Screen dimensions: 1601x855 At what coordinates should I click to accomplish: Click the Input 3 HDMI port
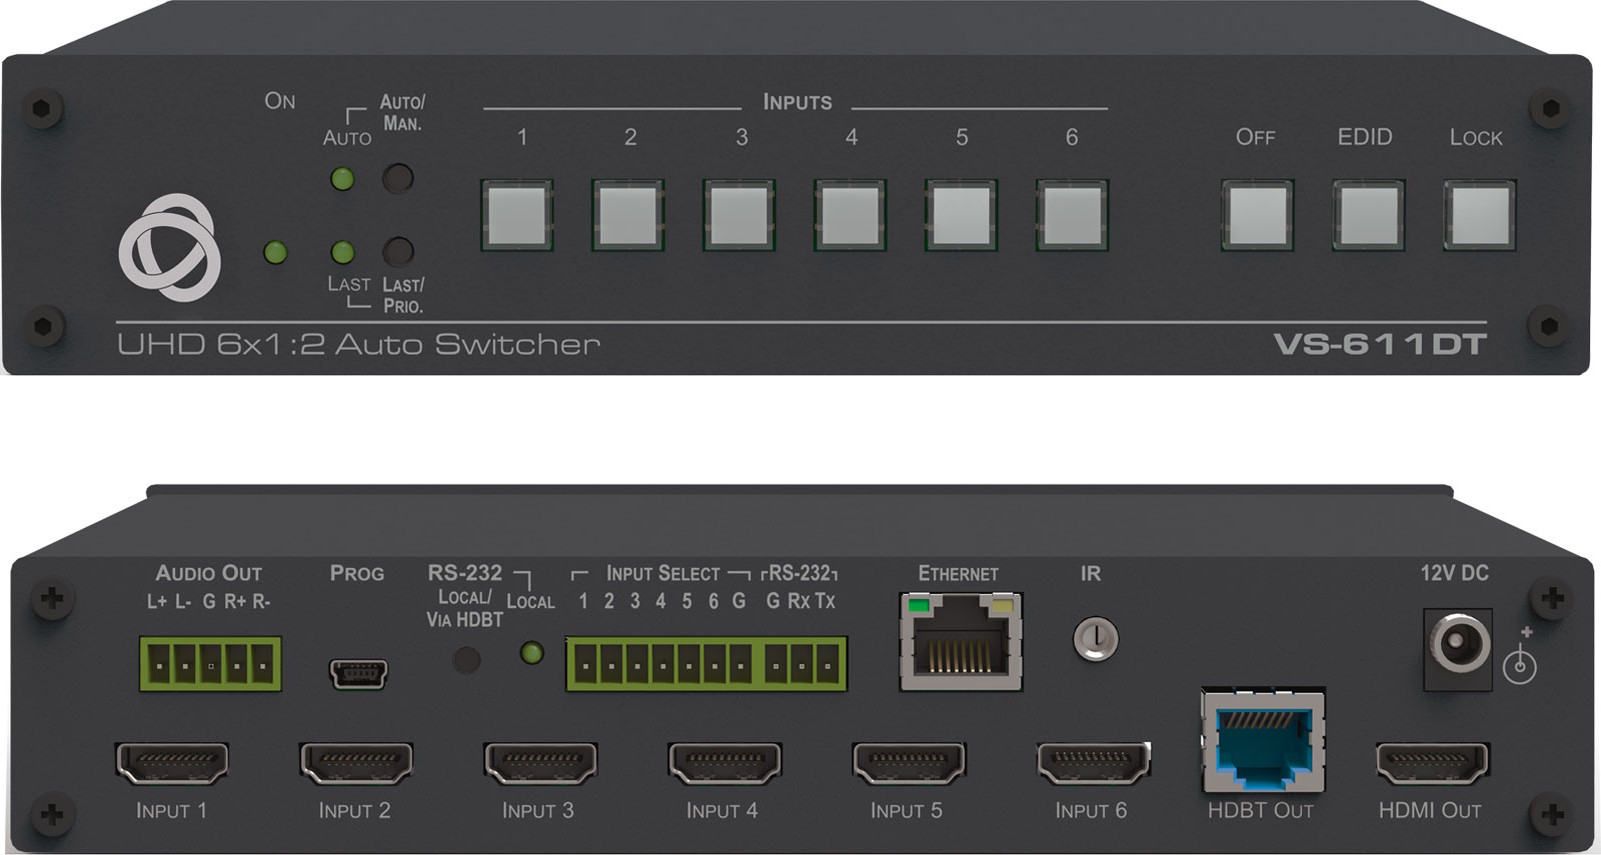pyautogui.click(x=540, y=764)
